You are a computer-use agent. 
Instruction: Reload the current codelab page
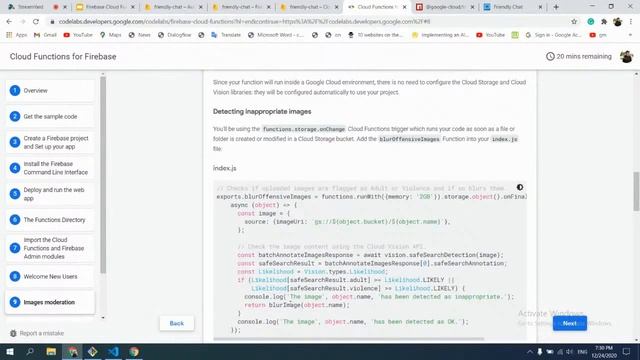click(36, 22)
